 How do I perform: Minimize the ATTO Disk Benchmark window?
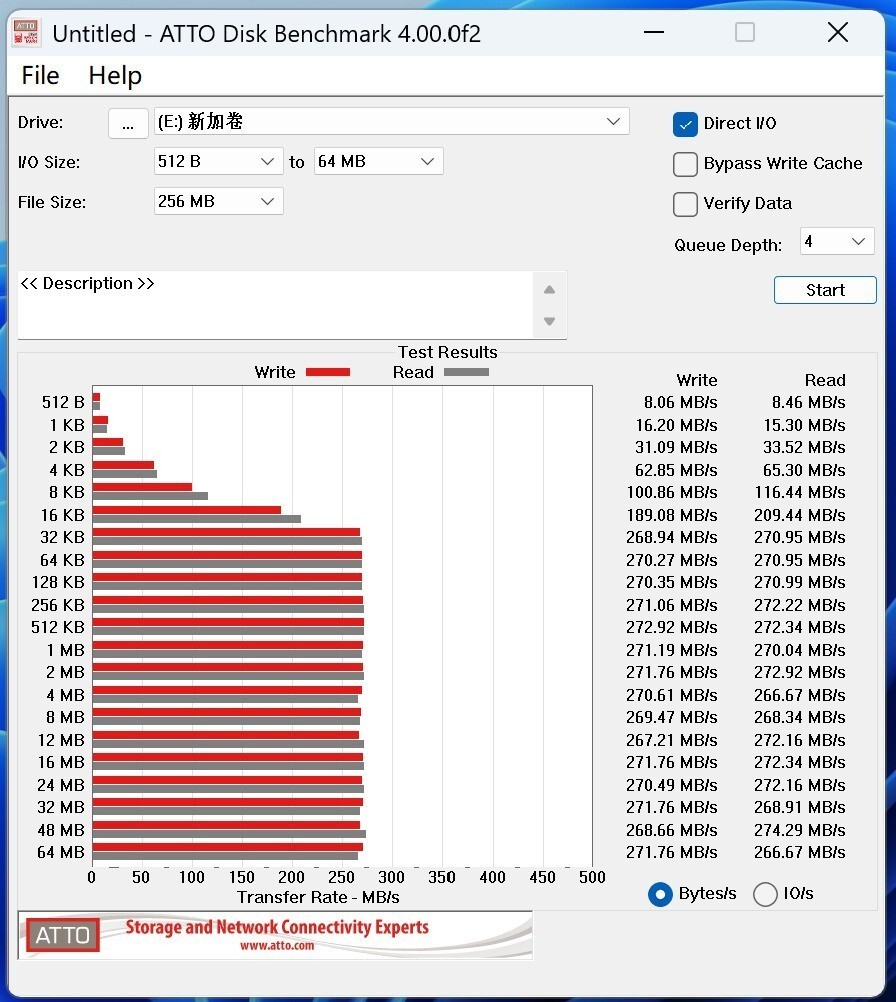coord(654,32)
